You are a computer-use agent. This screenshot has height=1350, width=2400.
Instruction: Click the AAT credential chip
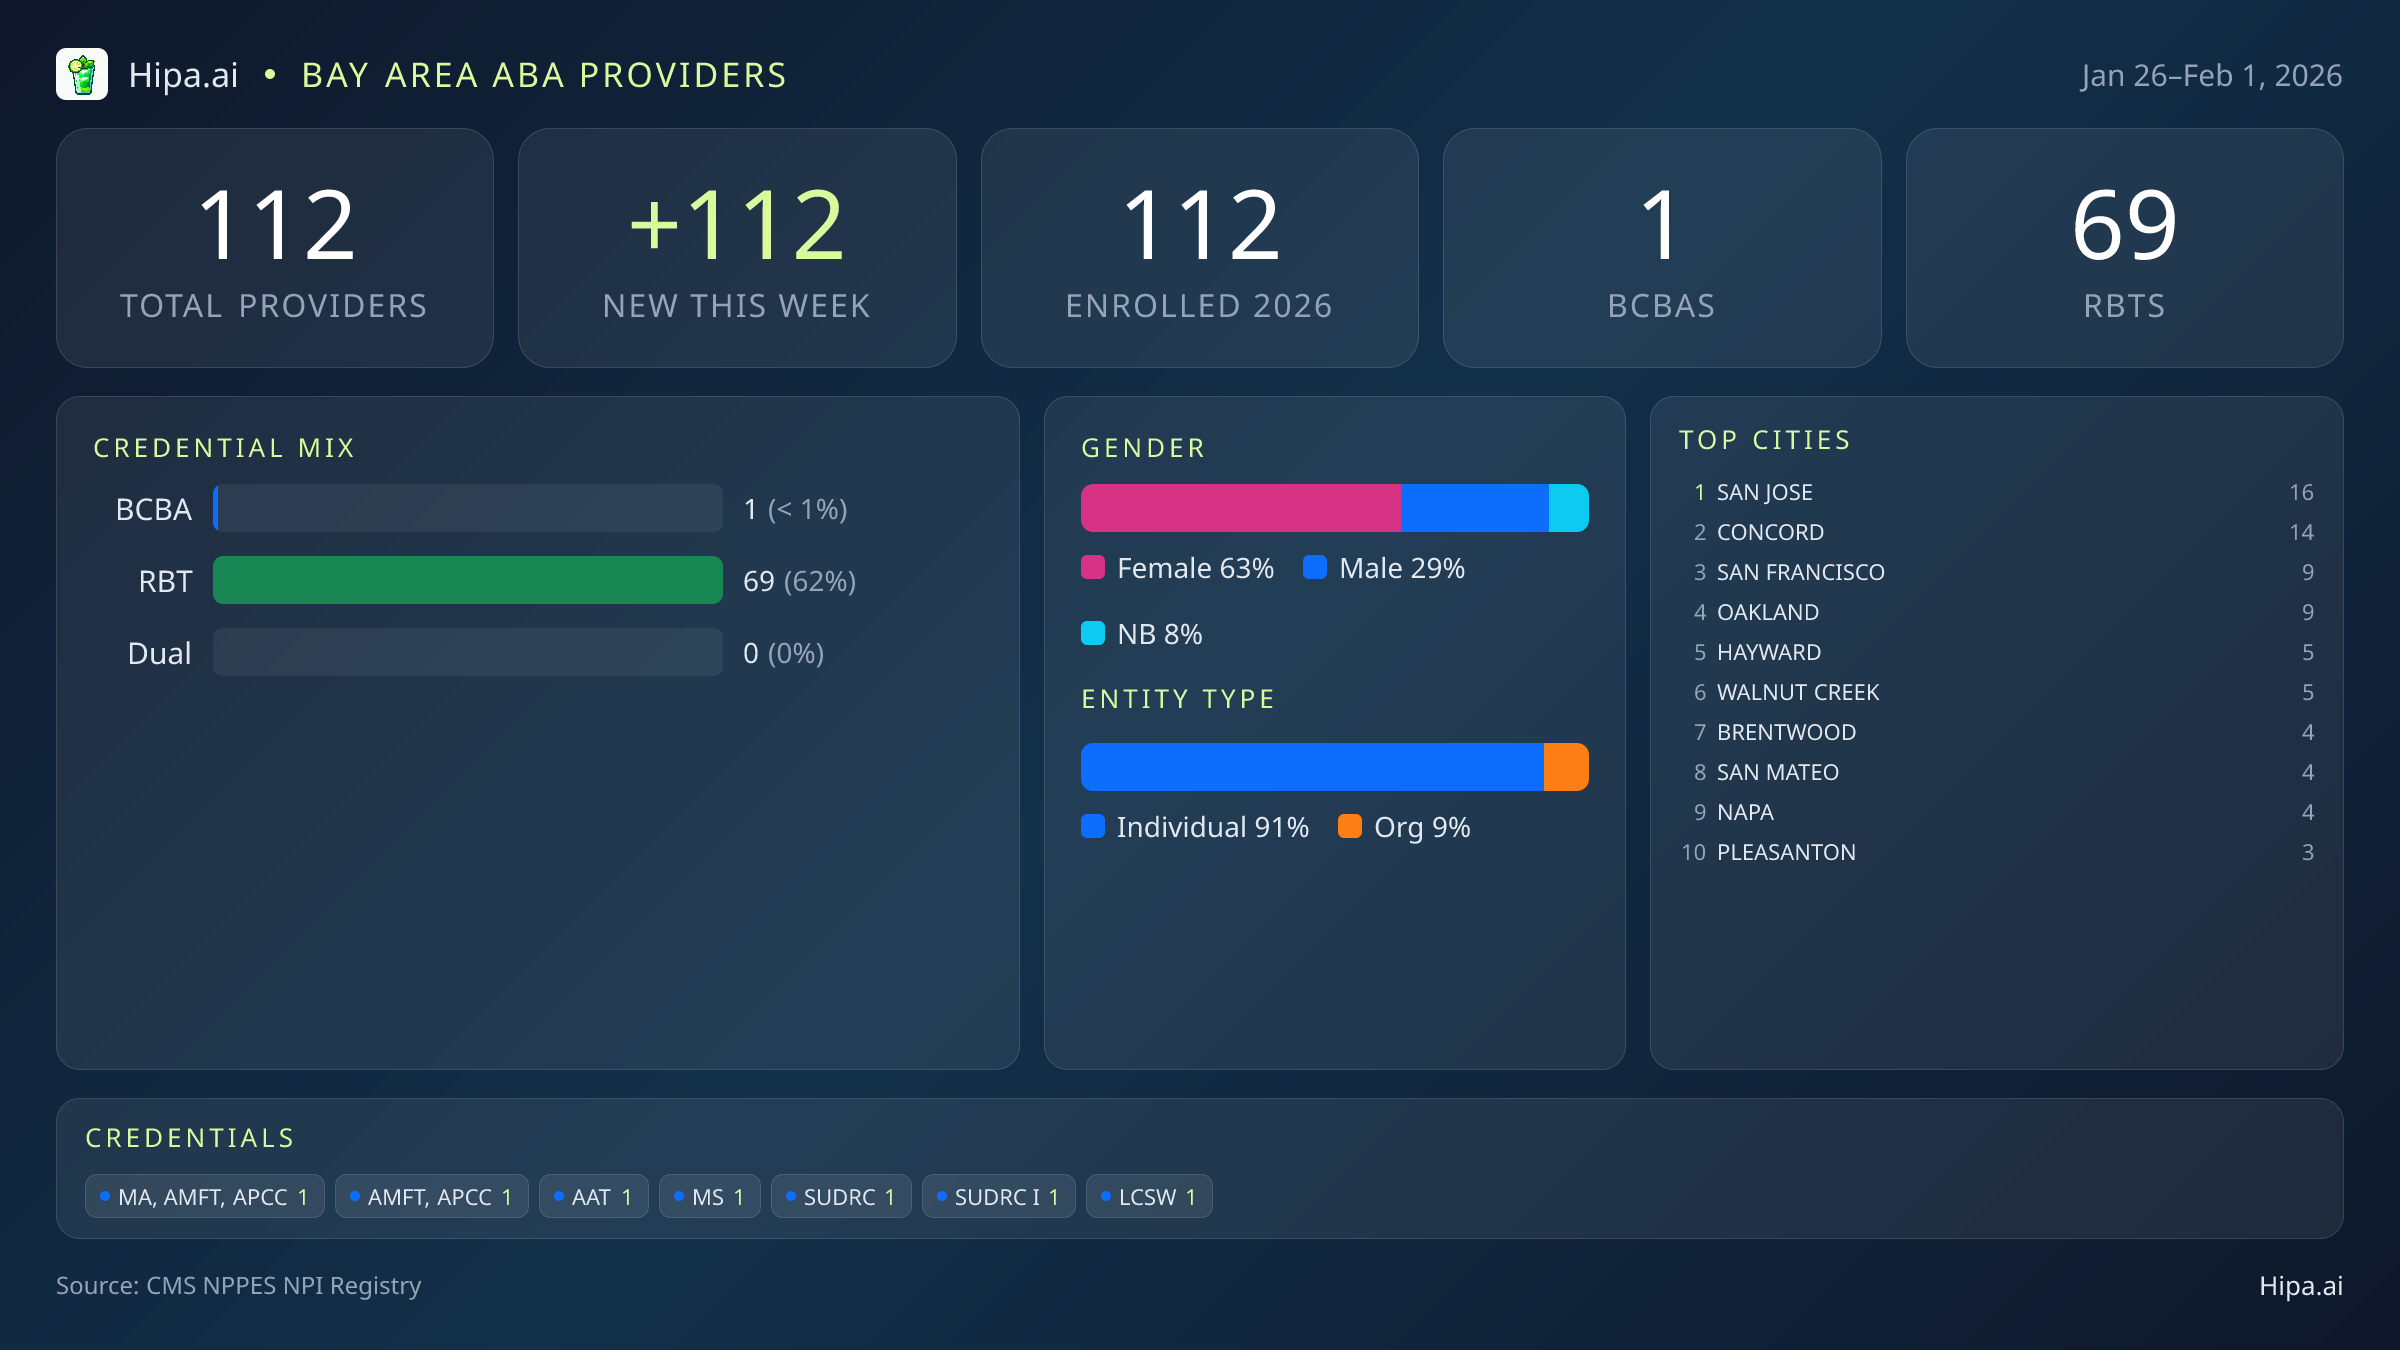coord(593,1195)
